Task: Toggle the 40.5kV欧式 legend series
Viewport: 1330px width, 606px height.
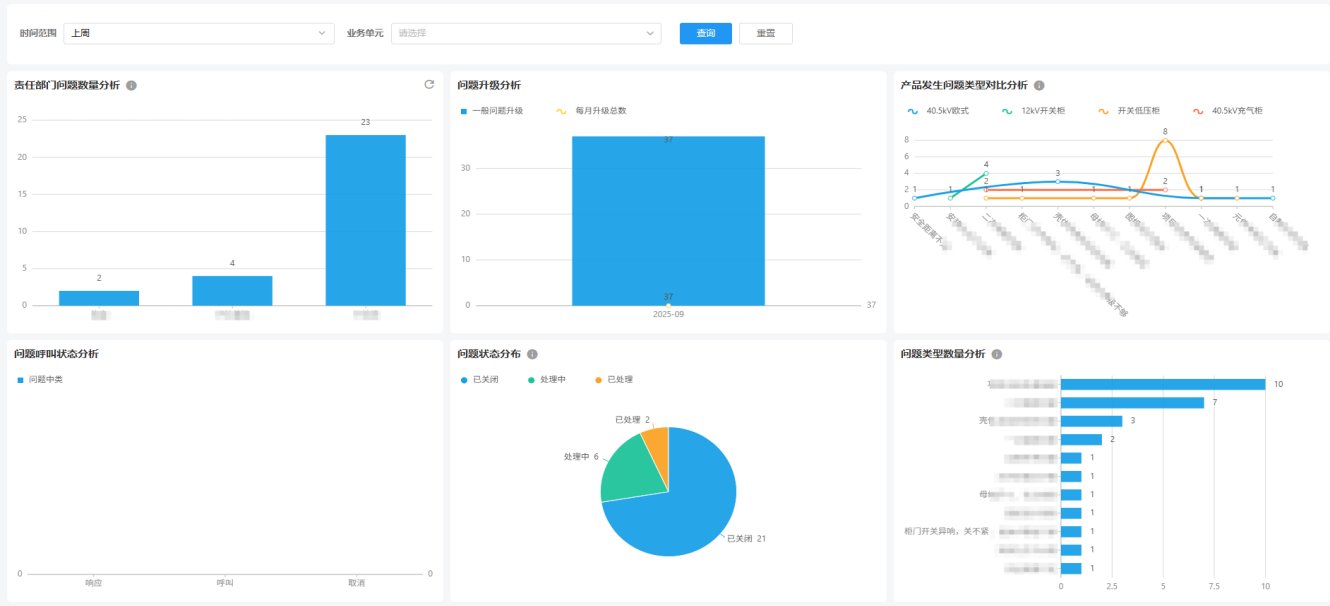Action: [x=938, y=111]
